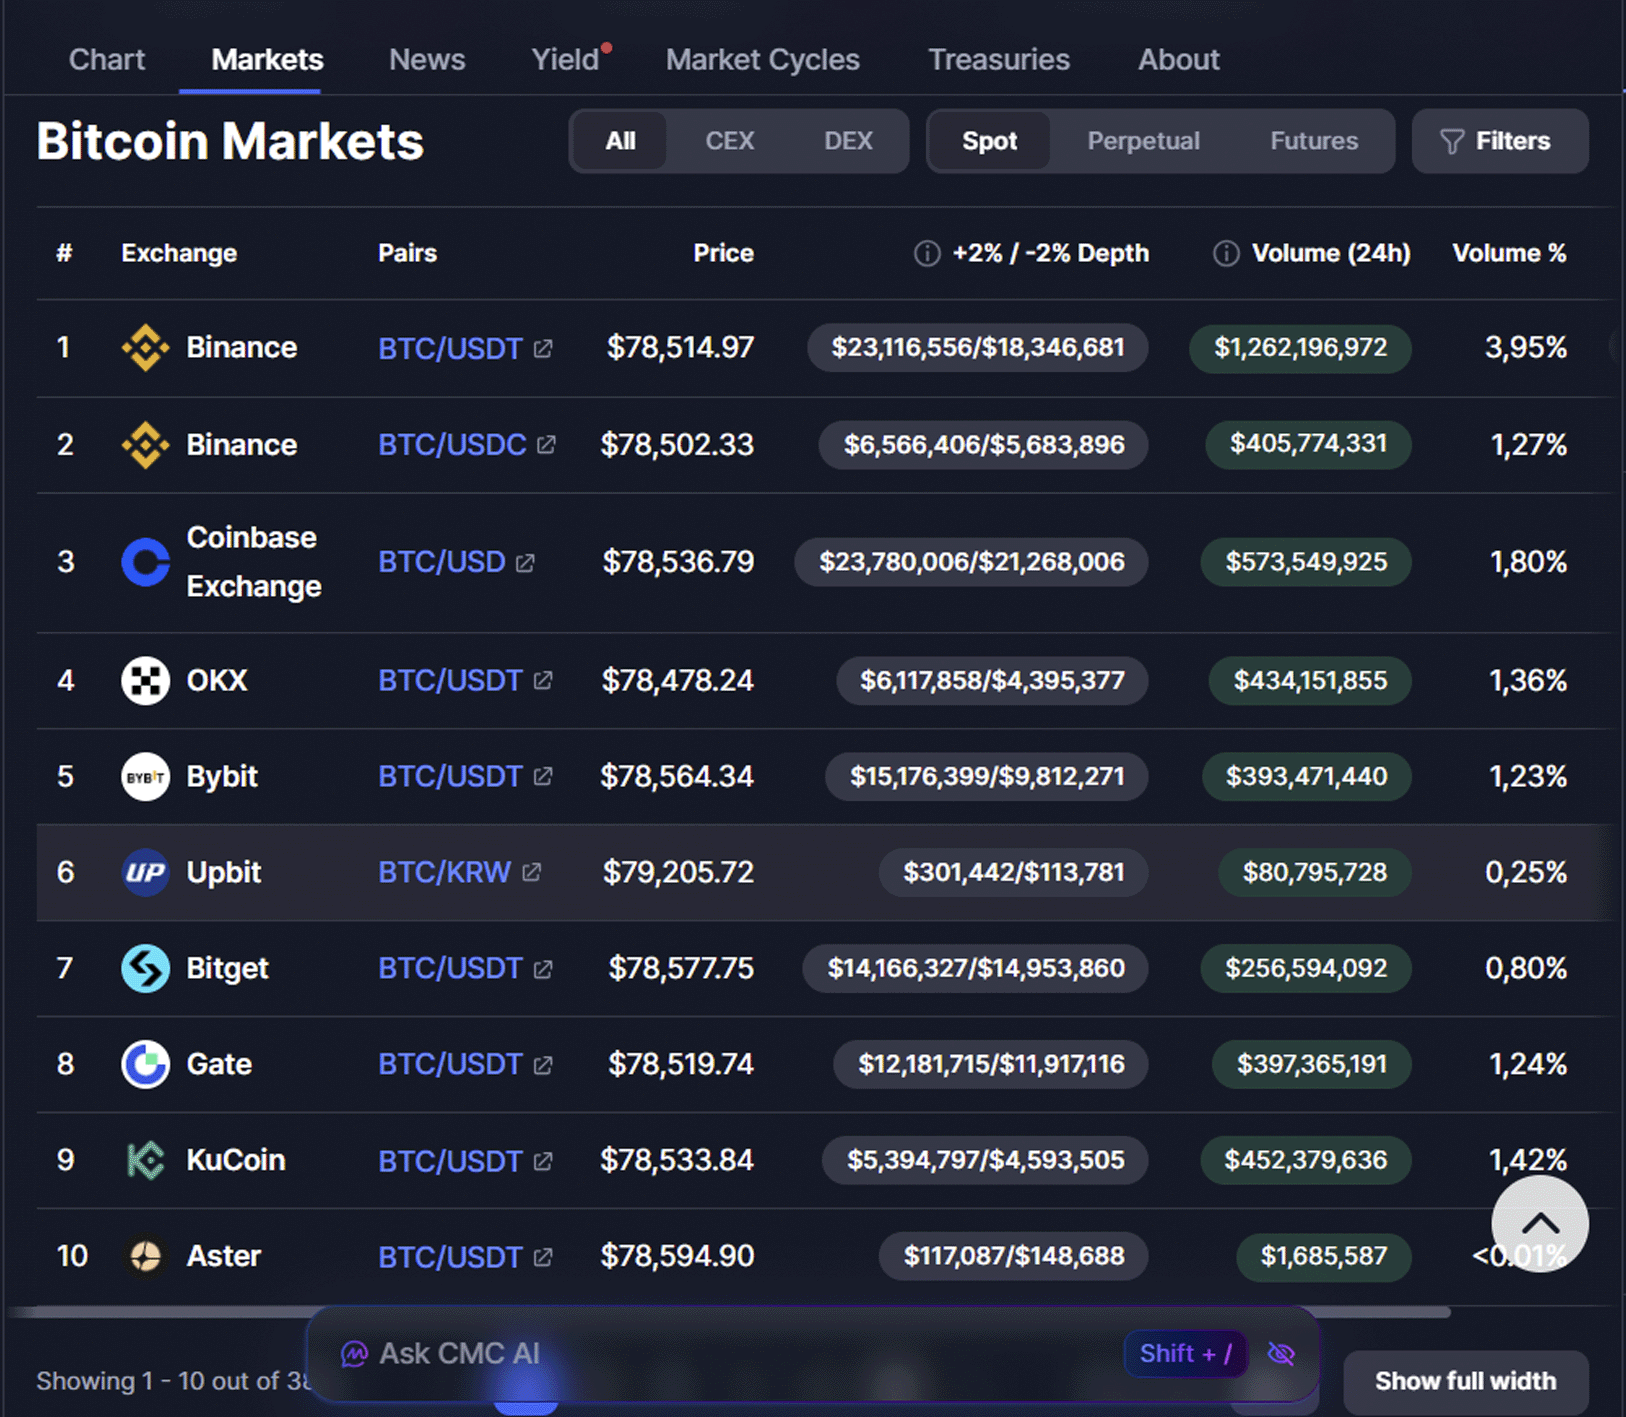Click Upbit price $79,205.72
This screenshot has height=1417, width=1626.
click(678, 872)
